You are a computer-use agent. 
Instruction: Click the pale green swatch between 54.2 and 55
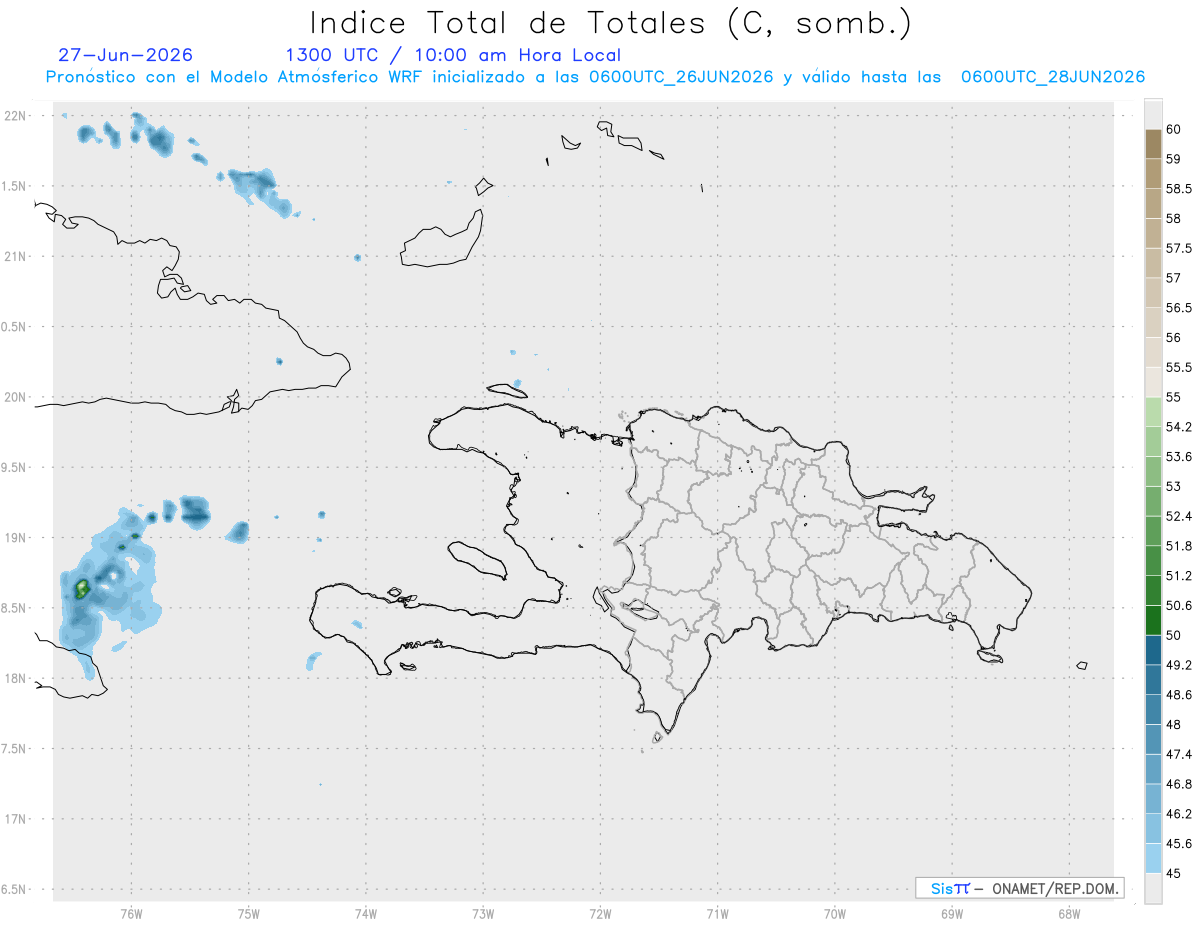point(1153,412)
